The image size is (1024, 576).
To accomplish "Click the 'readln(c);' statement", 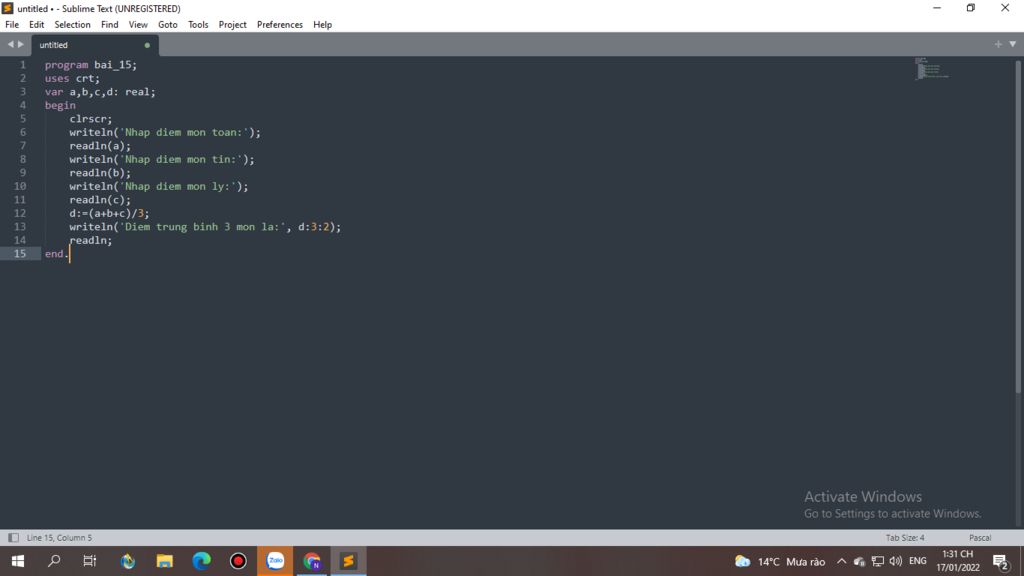I will coord(100,200).
